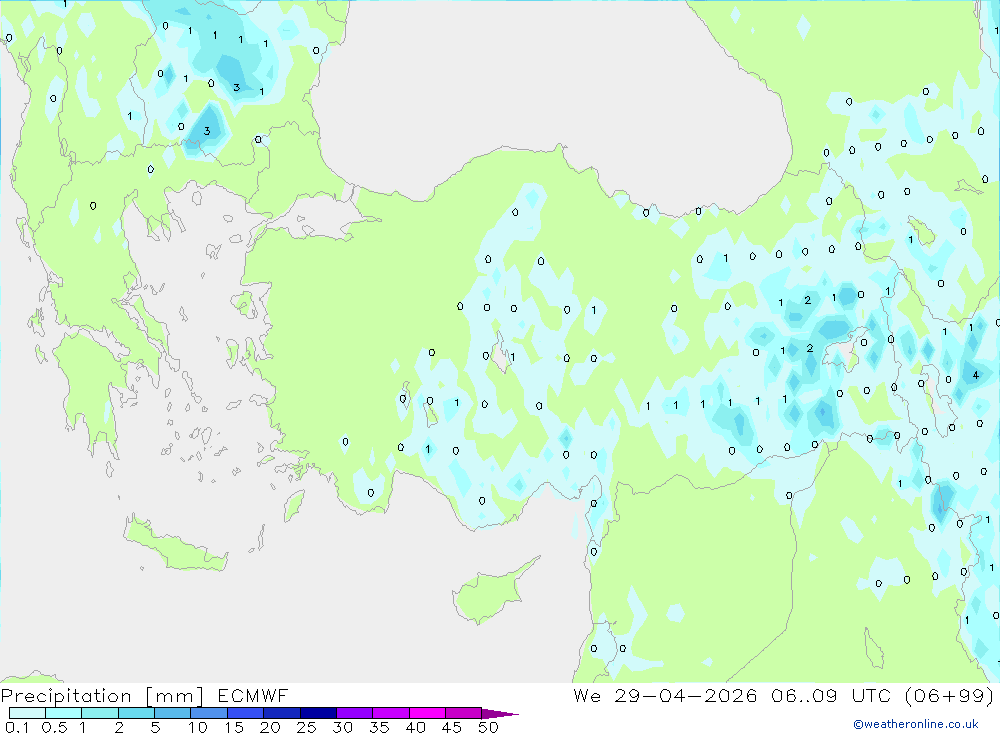
Task: Click the date '29-04-2026' in the footer
Action: point(686,695)
